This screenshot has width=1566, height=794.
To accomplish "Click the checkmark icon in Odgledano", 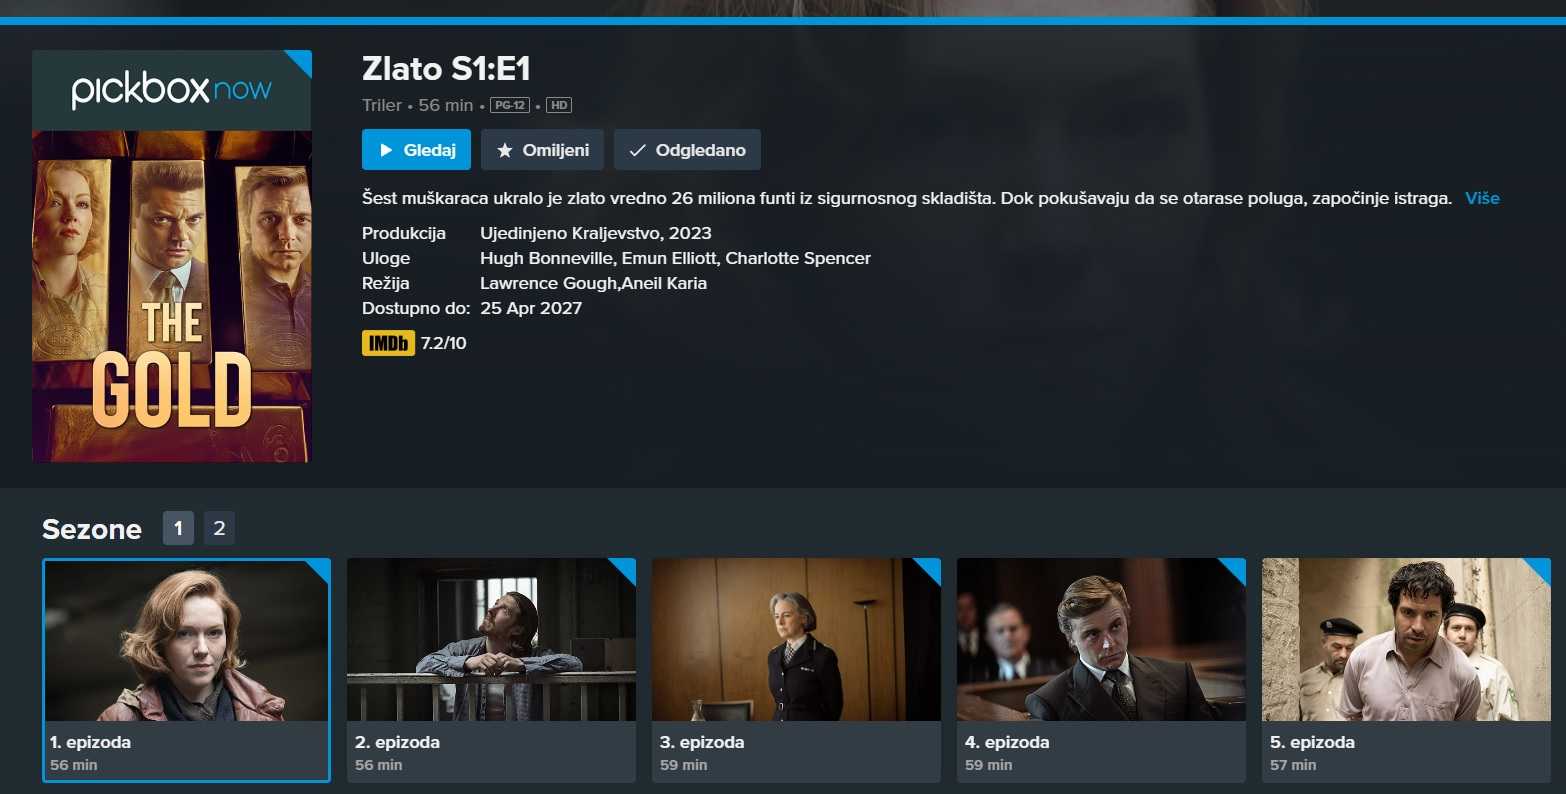I will (x=637, y=150).
